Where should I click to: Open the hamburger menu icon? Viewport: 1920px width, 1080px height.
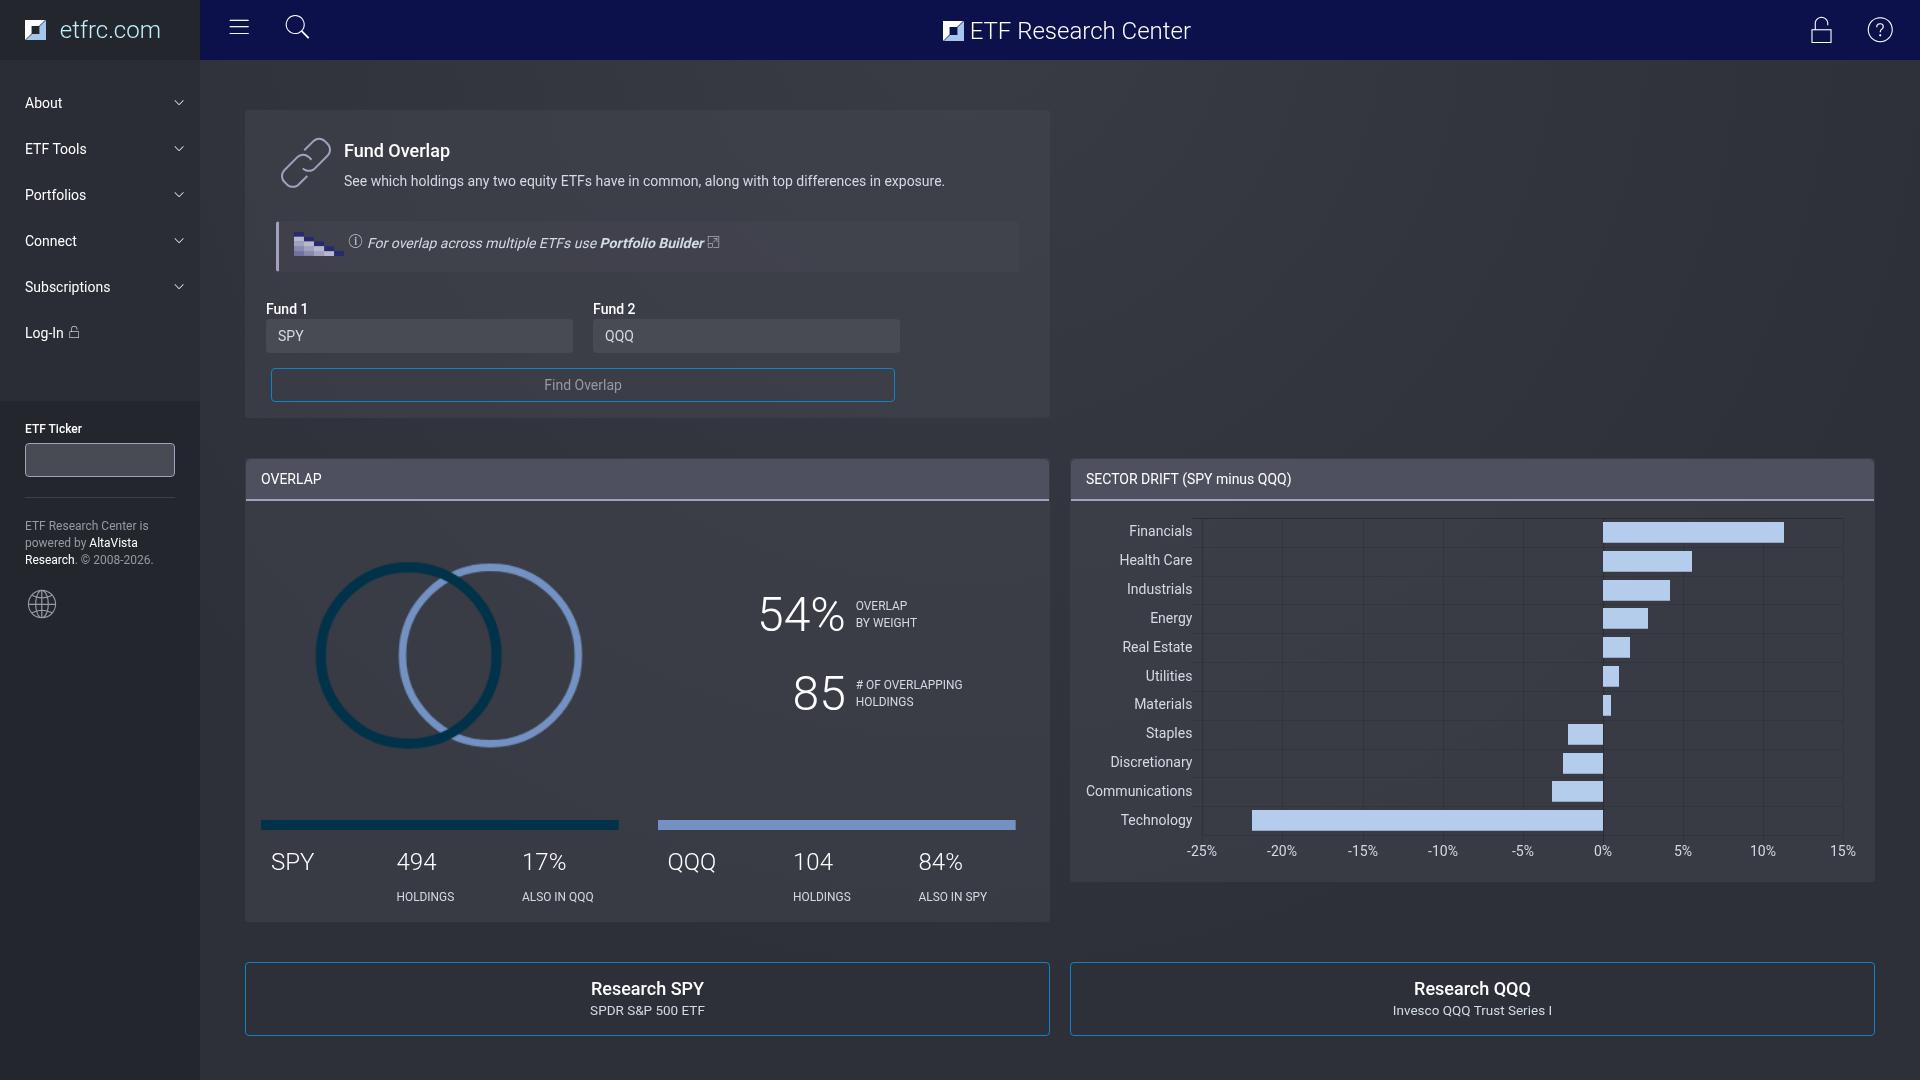[239, 27]
